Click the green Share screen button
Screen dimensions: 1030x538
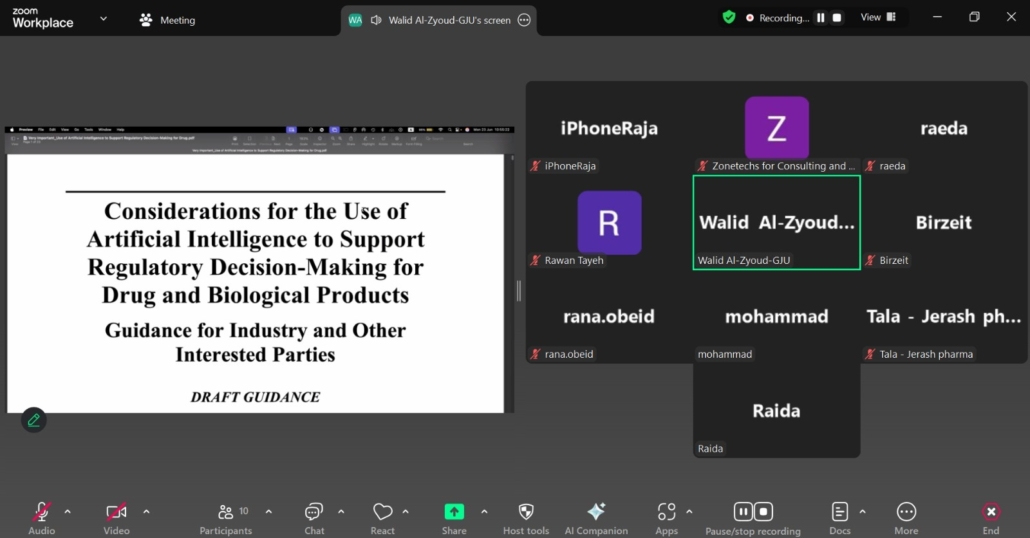click(454, 512)
